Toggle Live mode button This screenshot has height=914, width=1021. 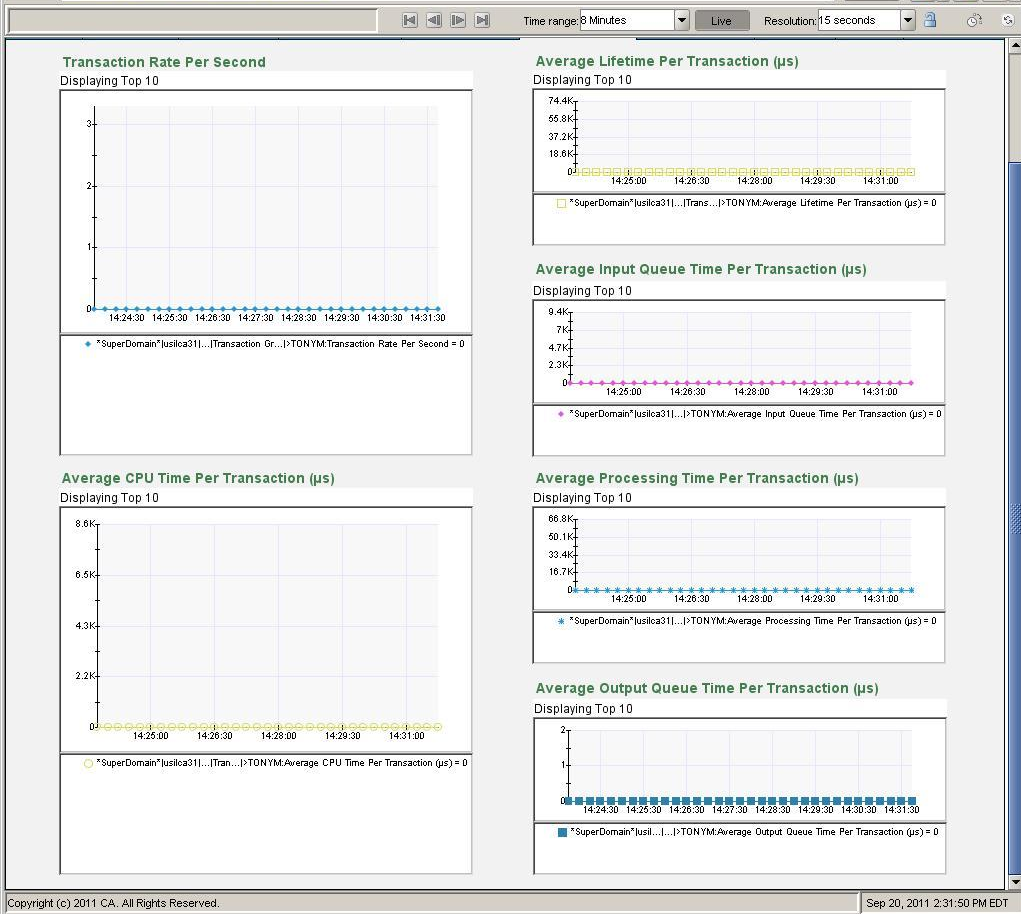[x=721, y=21]
